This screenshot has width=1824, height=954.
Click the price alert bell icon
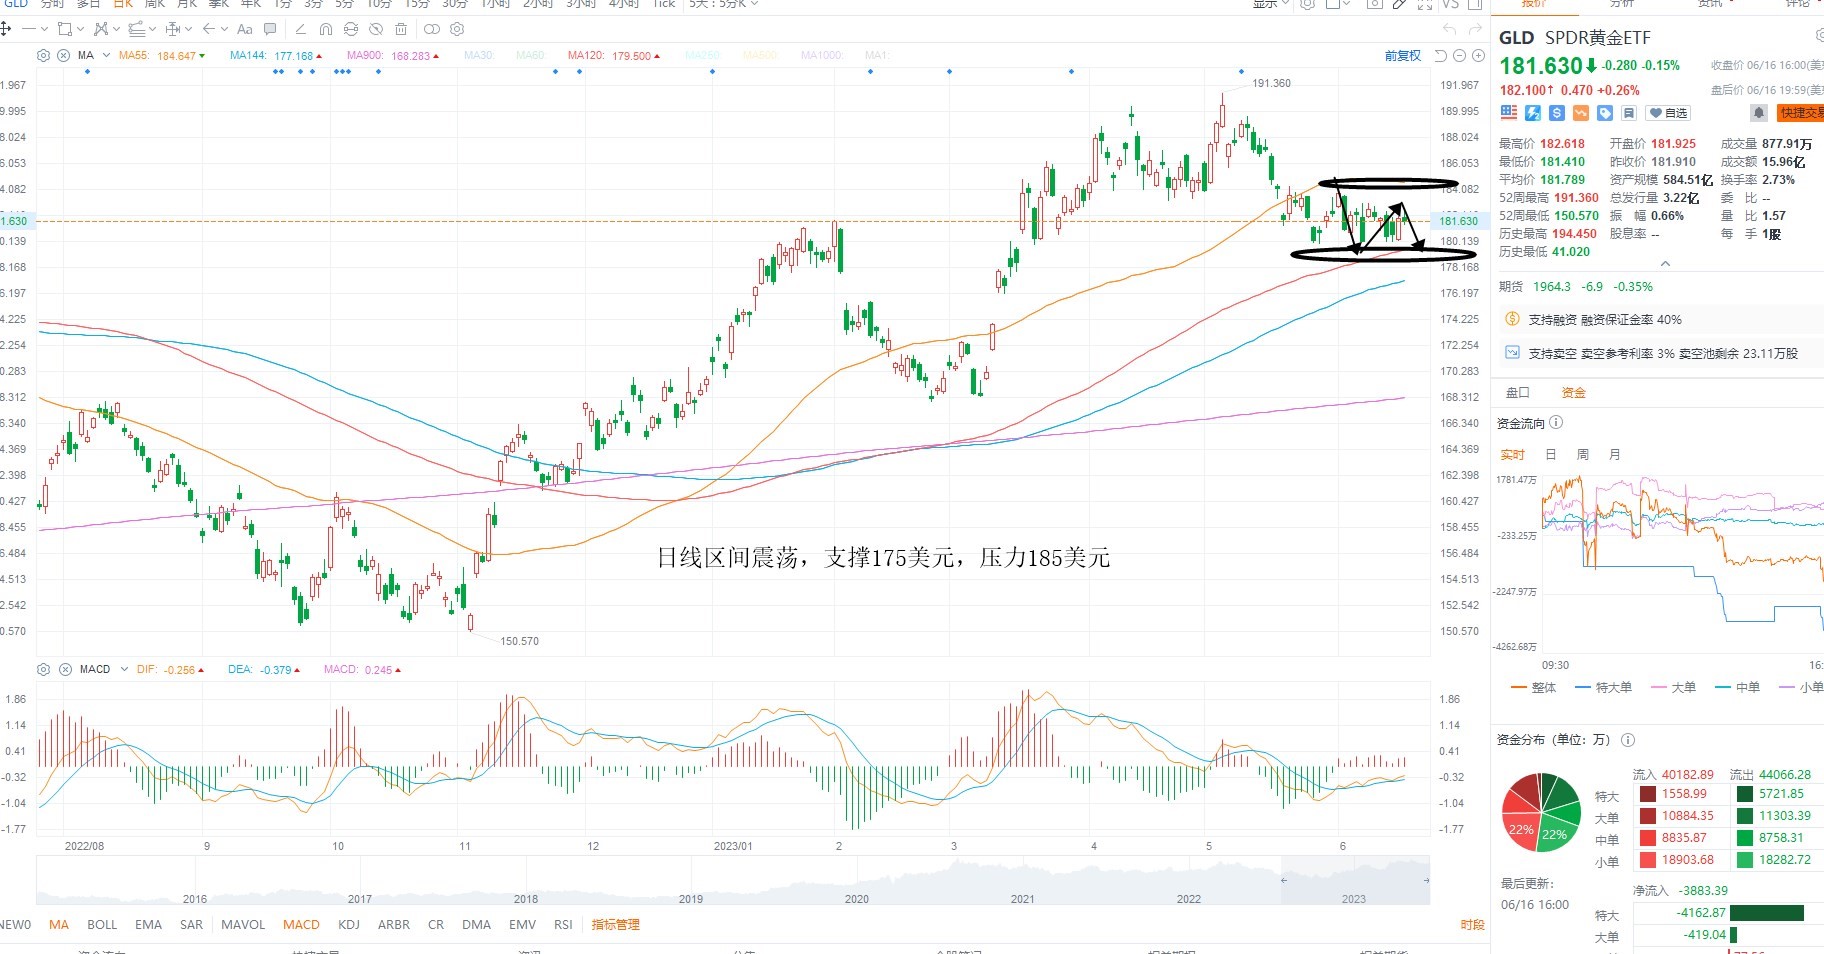1759,113
